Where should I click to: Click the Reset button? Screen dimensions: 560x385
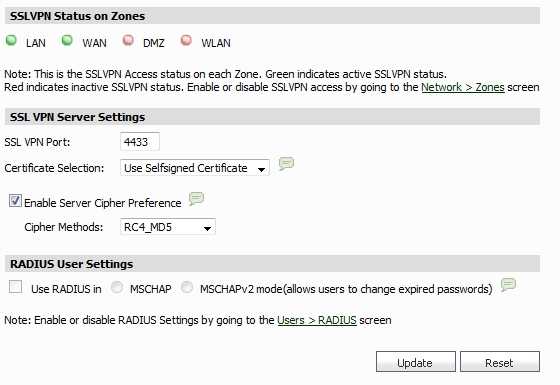[500, 362]
